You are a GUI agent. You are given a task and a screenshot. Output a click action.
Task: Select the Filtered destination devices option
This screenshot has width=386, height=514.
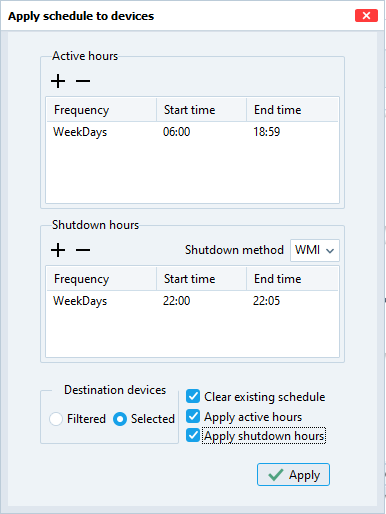point(56,419)
